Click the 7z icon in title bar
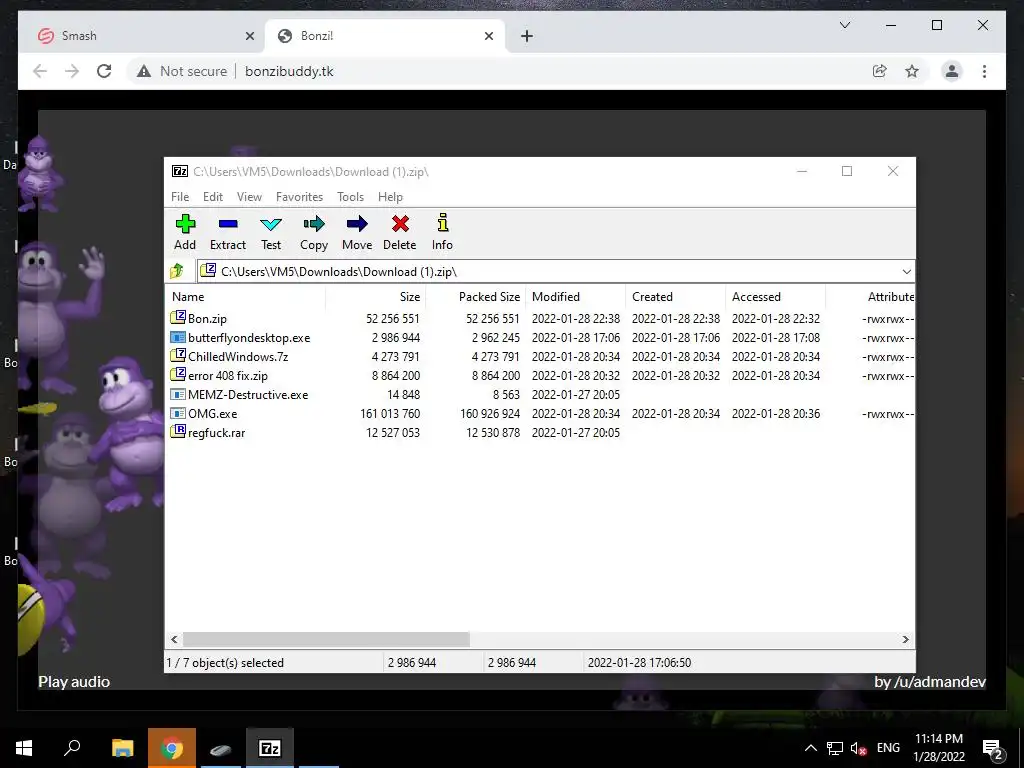The height and width of the screenshot is (768, 1024). [x=180, y=172]
